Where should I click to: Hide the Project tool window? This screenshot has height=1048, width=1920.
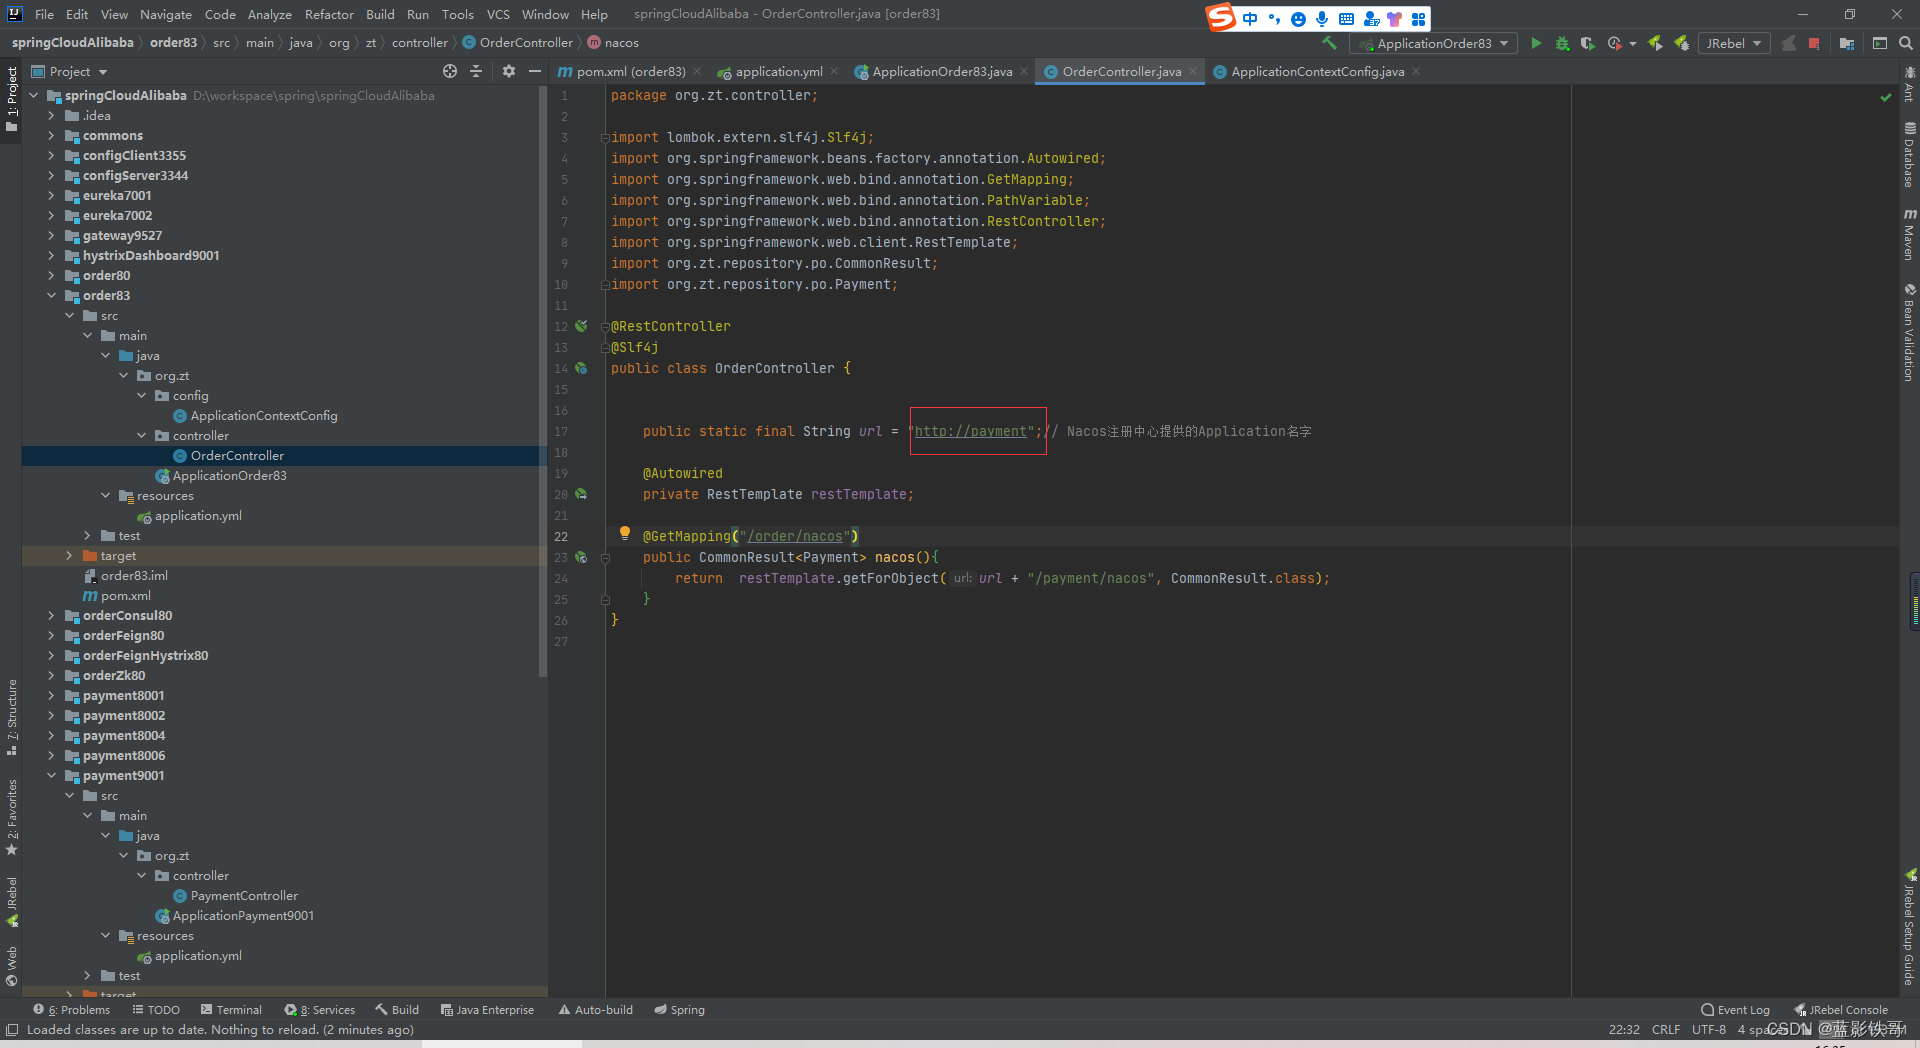click(535, 71)
